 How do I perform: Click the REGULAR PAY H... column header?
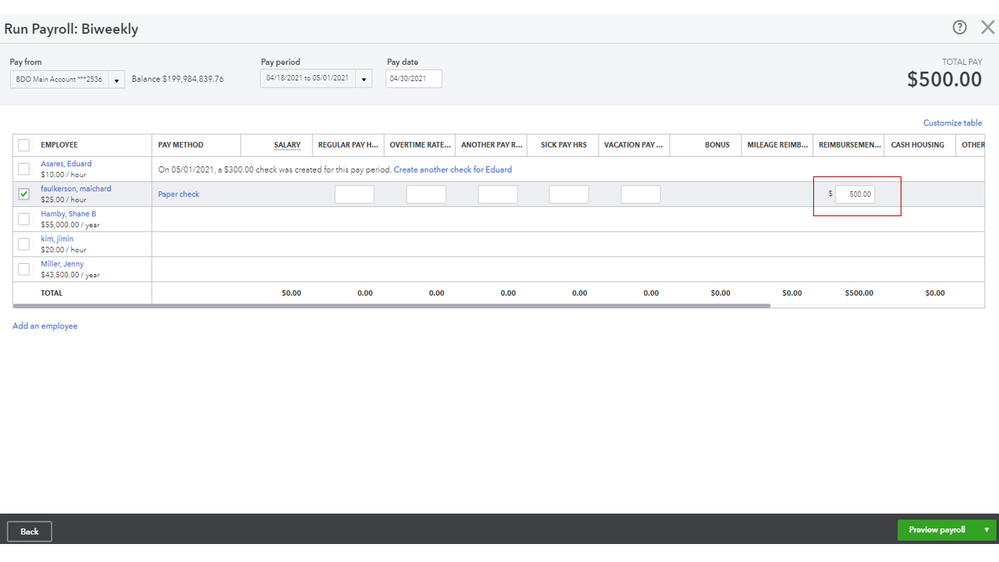tap(348, 145)
